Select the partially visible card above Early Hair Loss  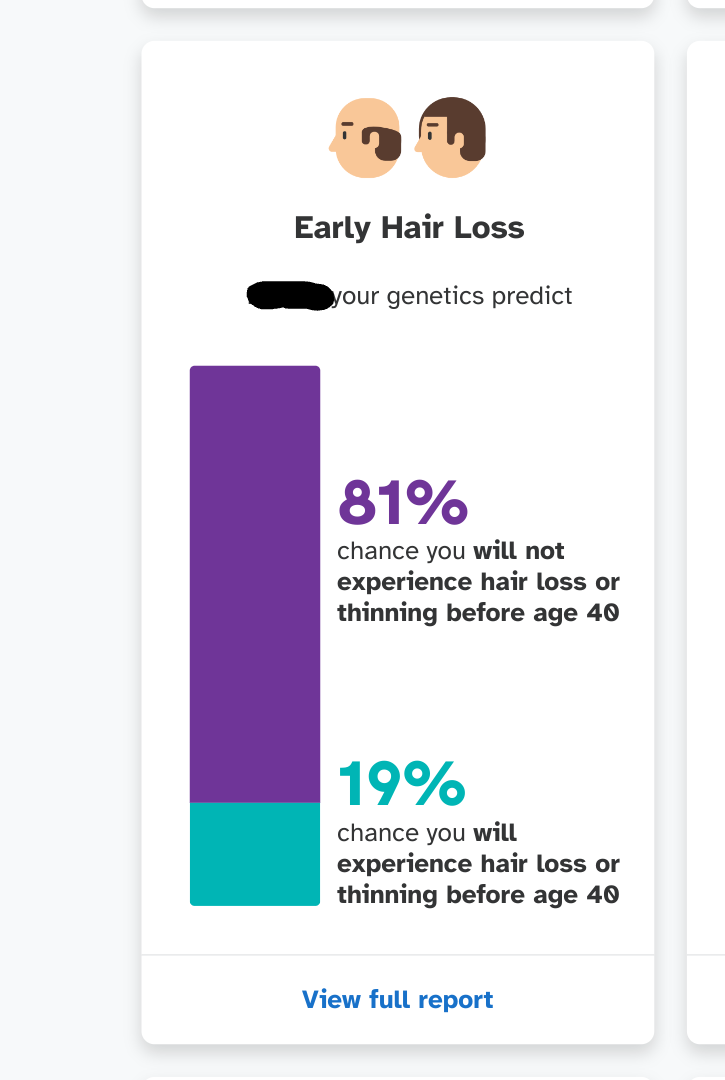click(x=397, y=3)
